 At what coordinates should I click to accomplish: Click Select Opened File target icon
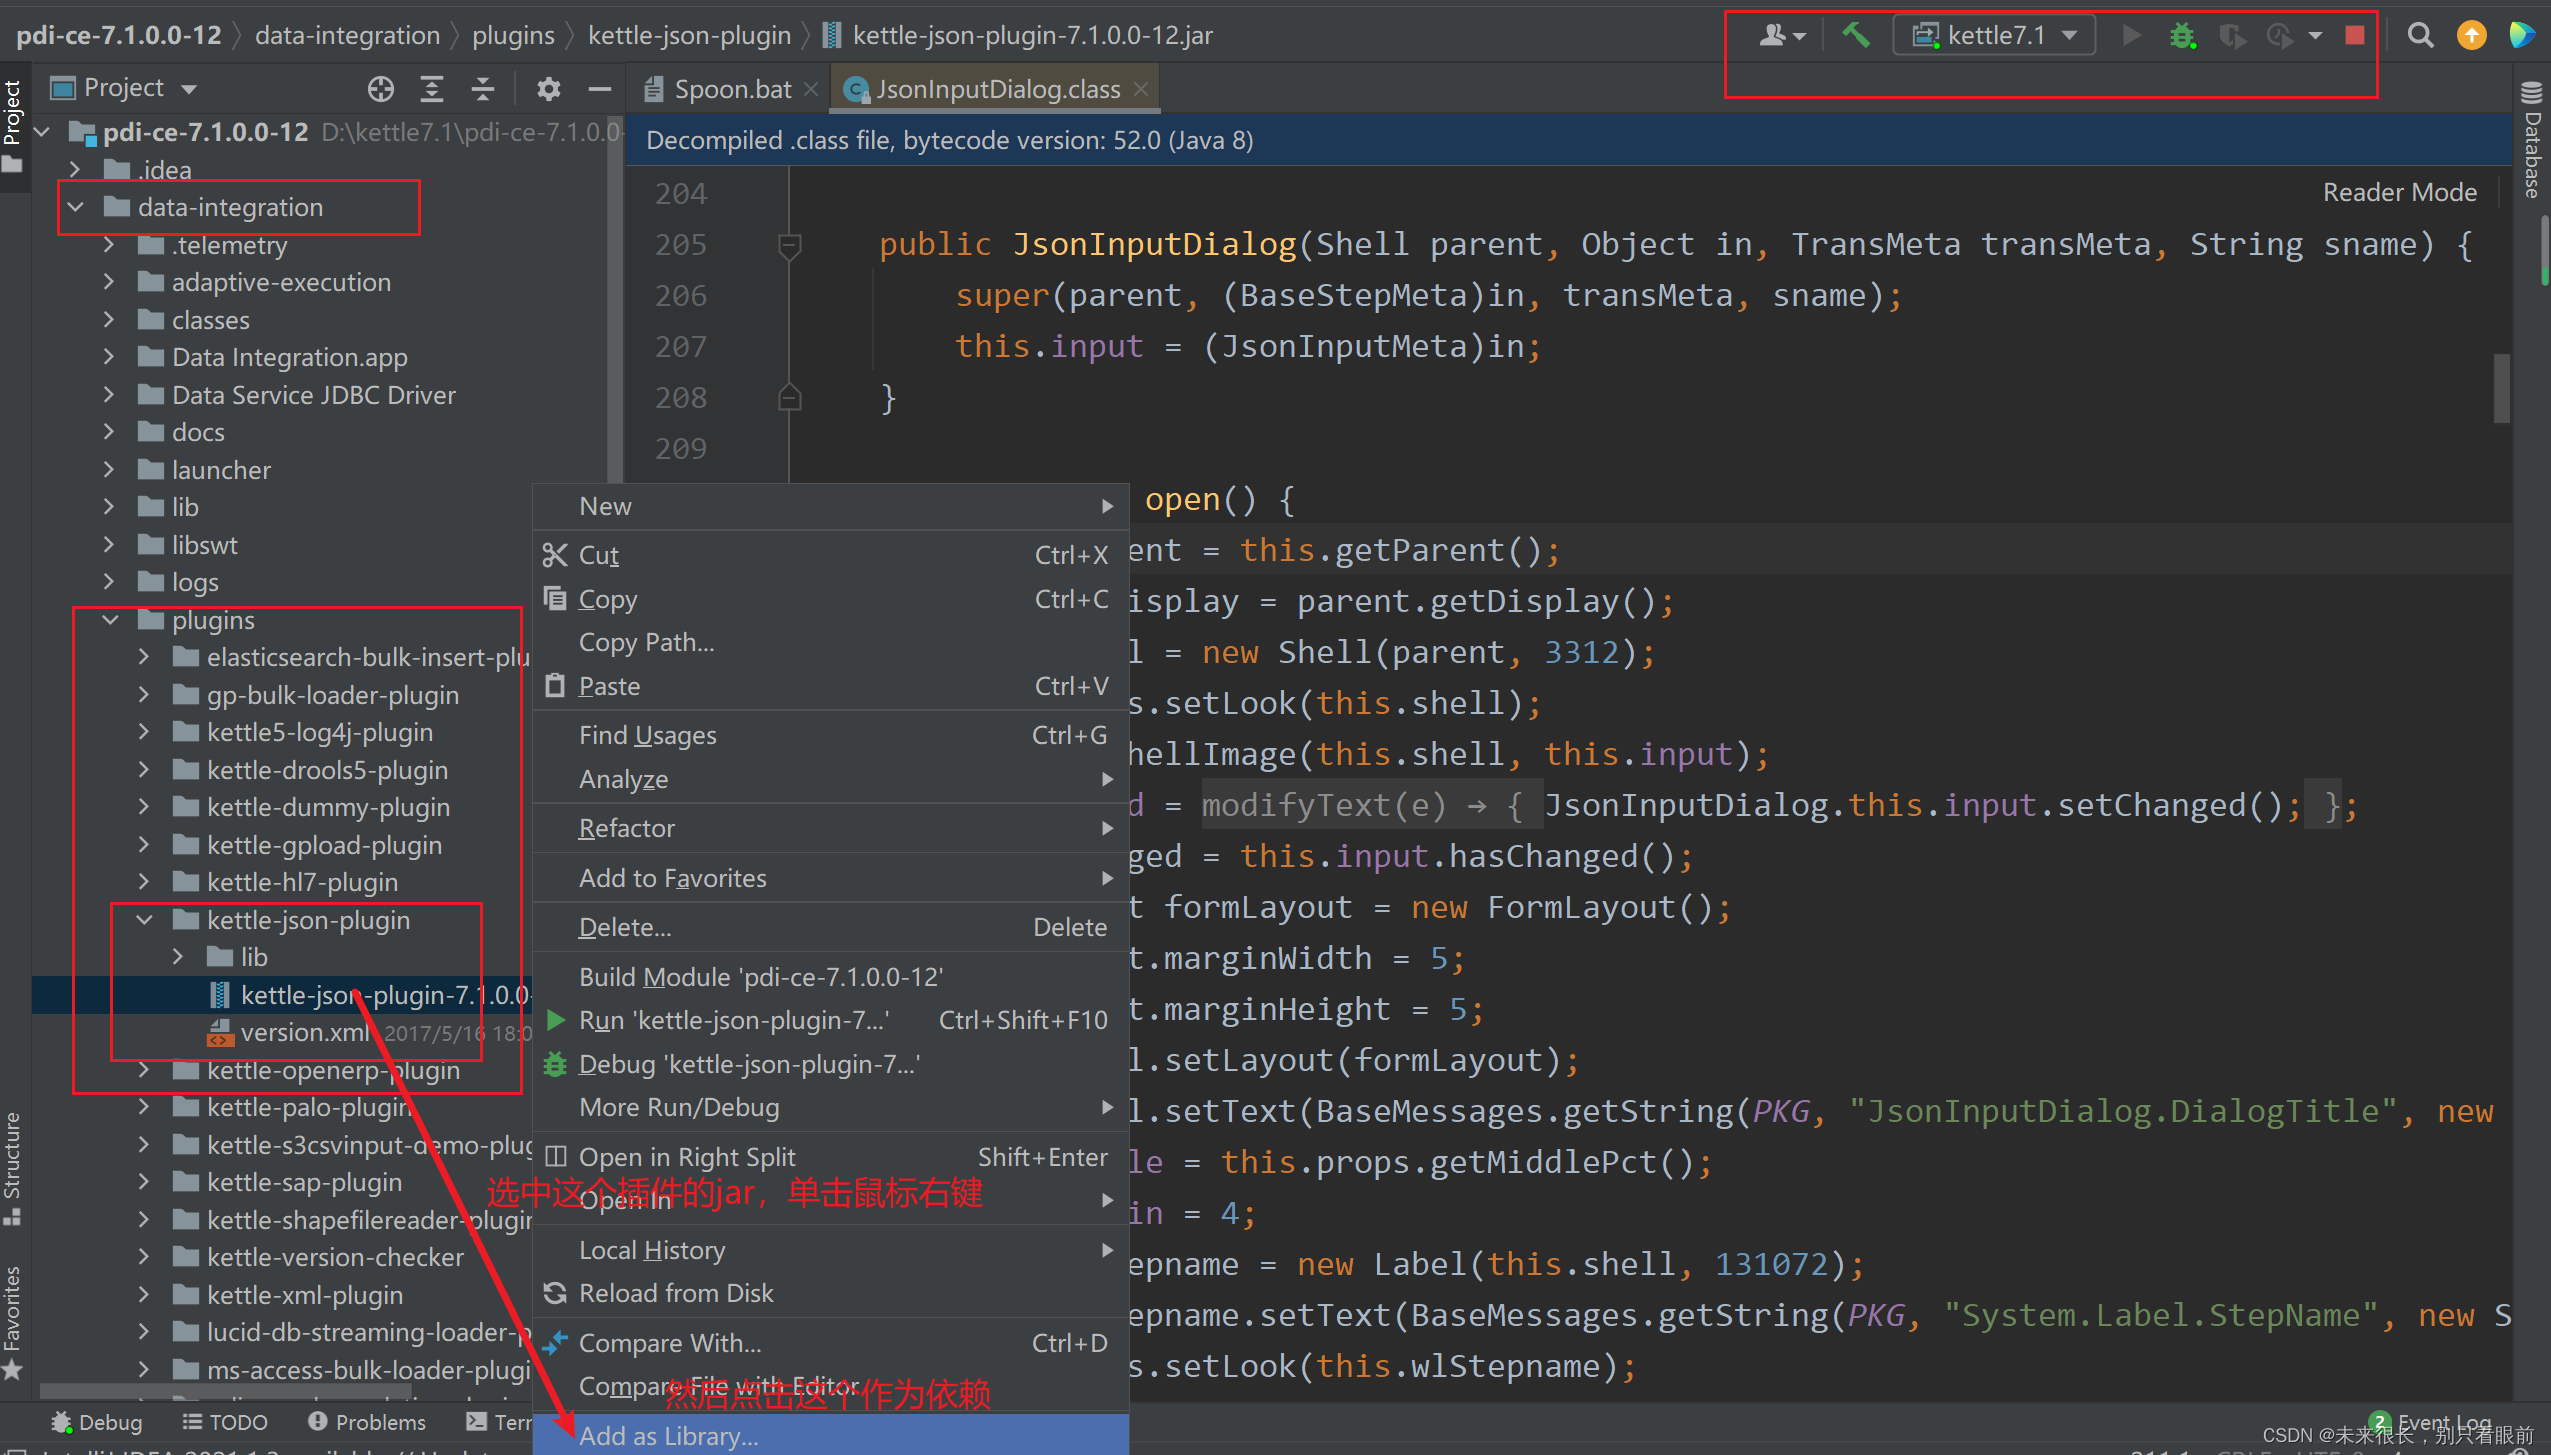click(380, 89)
